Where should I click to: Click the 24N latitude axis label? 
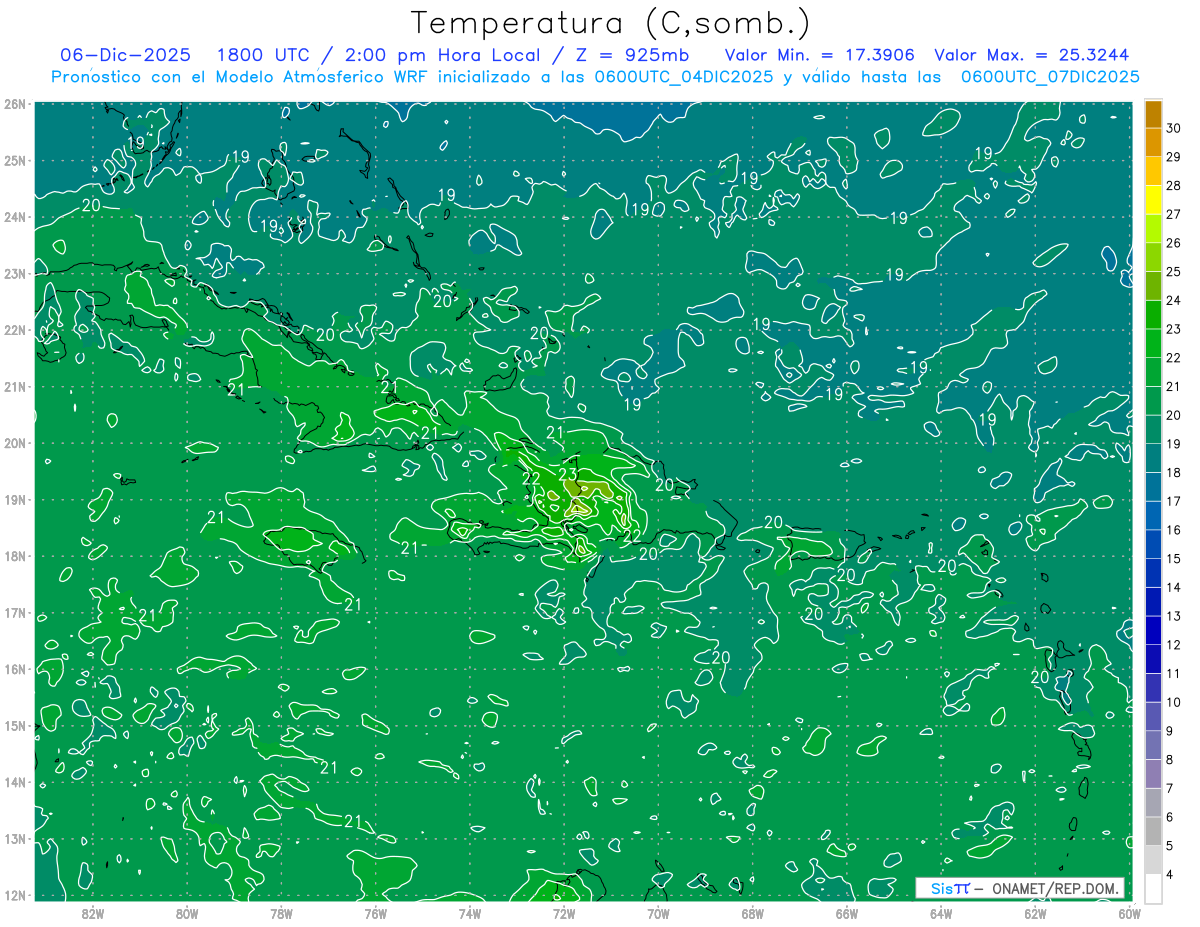tap(15, 217)
